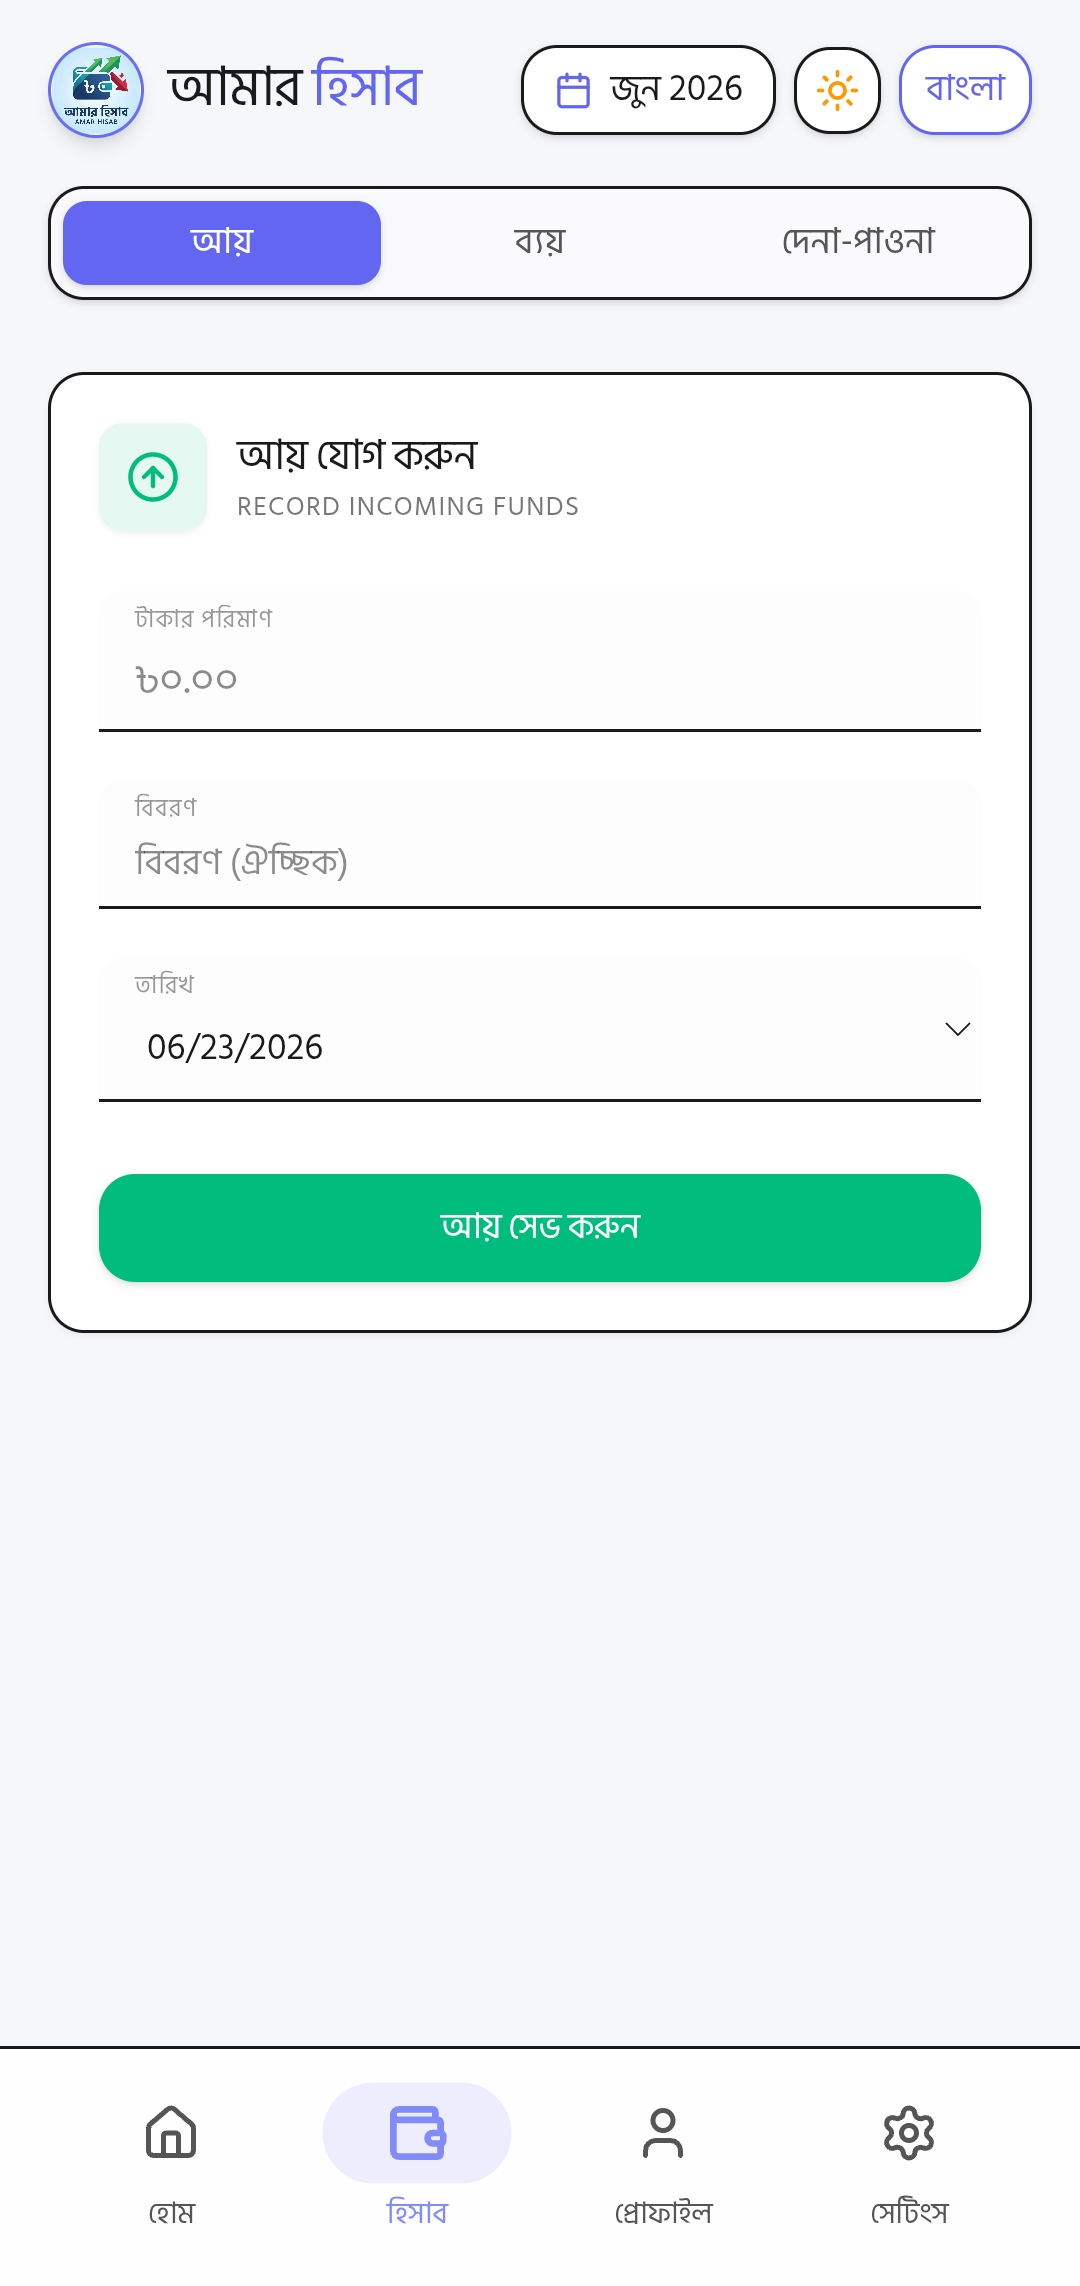Toggle the sun light-mode theme button
This screenshot has height=2286, width=1080.
[837, 90]
